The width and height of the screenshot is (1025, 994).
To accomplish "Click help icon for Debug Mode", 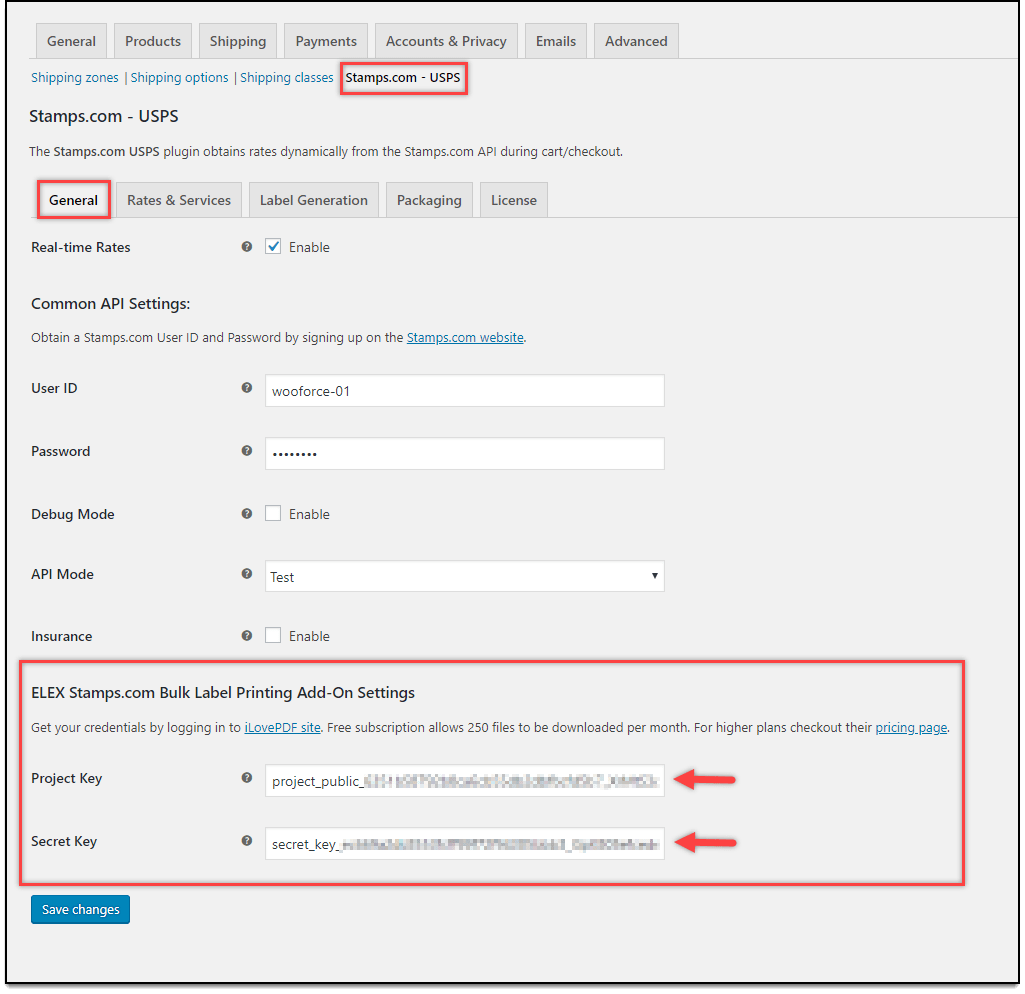I will click(246, 514).
